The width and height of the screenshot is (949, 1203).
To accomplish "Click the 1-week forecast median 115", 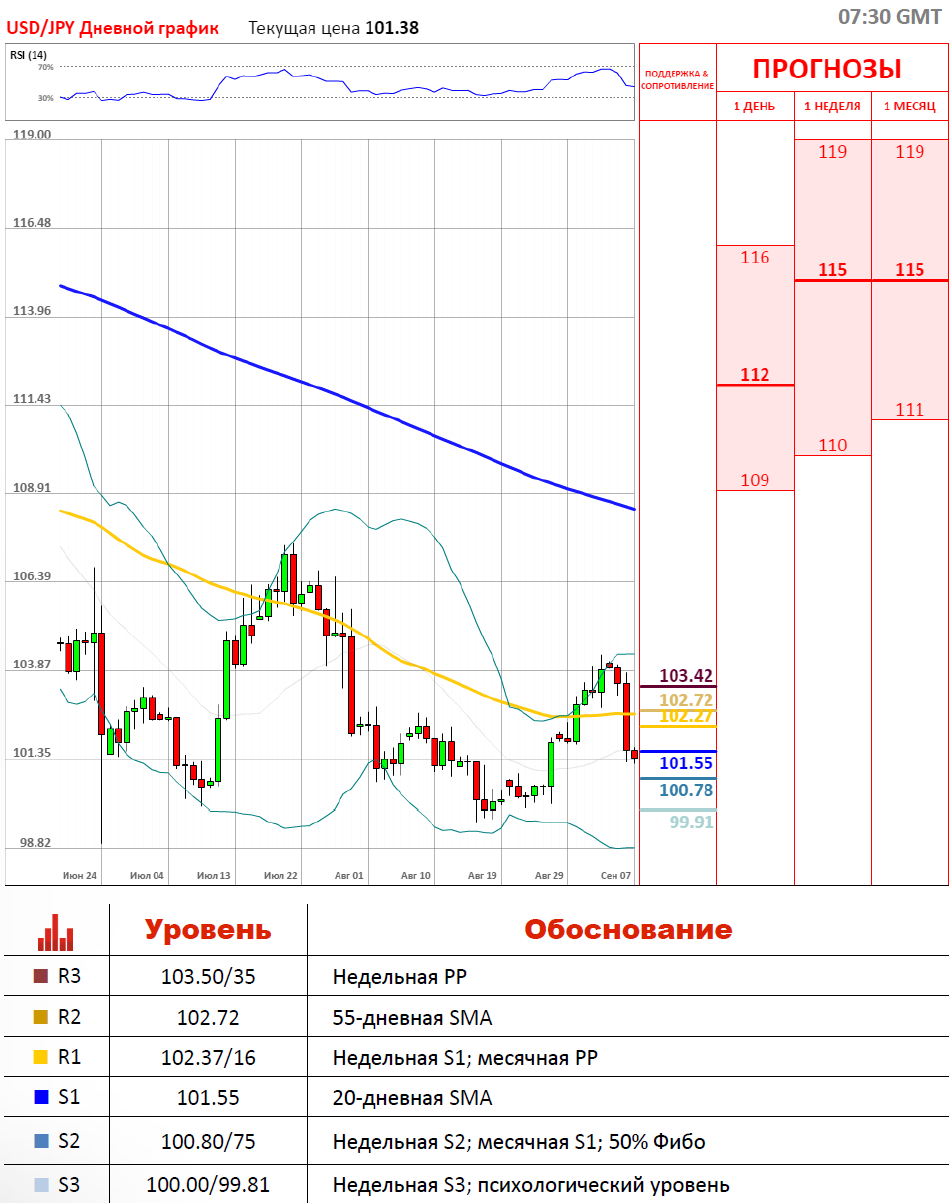I will click(x=832, y=270).
